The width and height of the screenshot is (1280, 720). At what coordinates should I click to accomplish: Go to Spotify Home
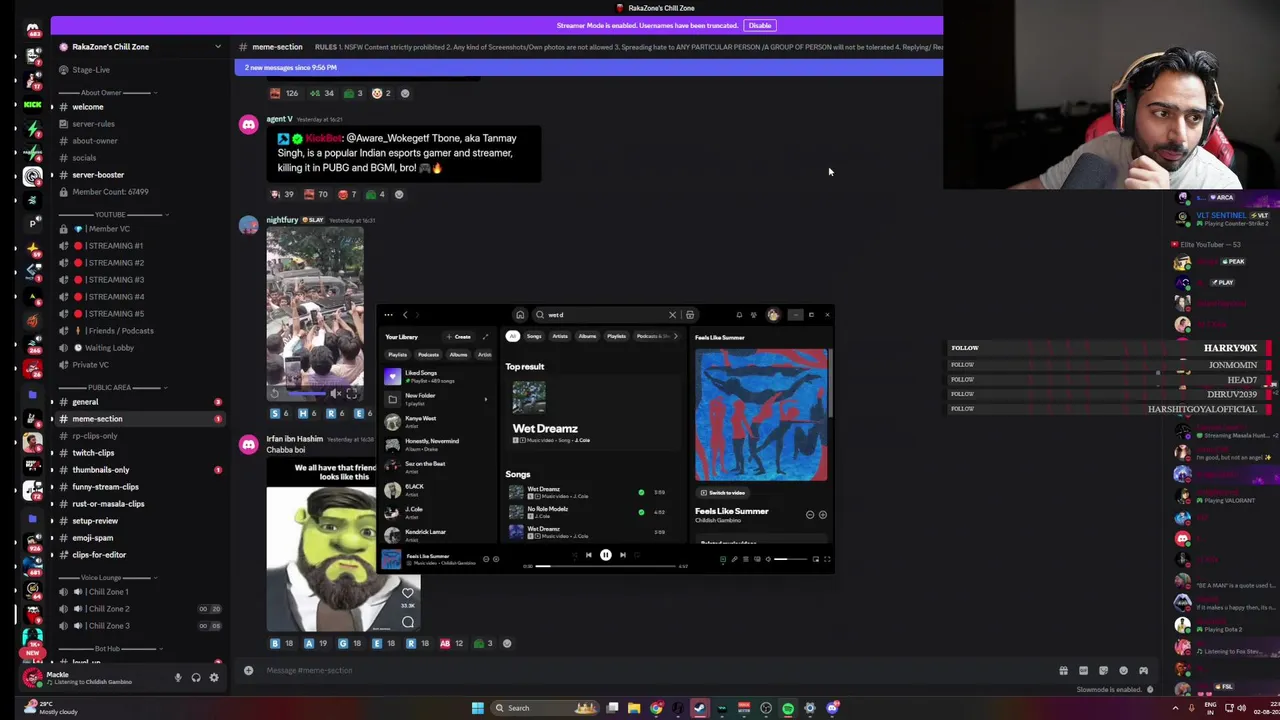click(x=520, y=315)
